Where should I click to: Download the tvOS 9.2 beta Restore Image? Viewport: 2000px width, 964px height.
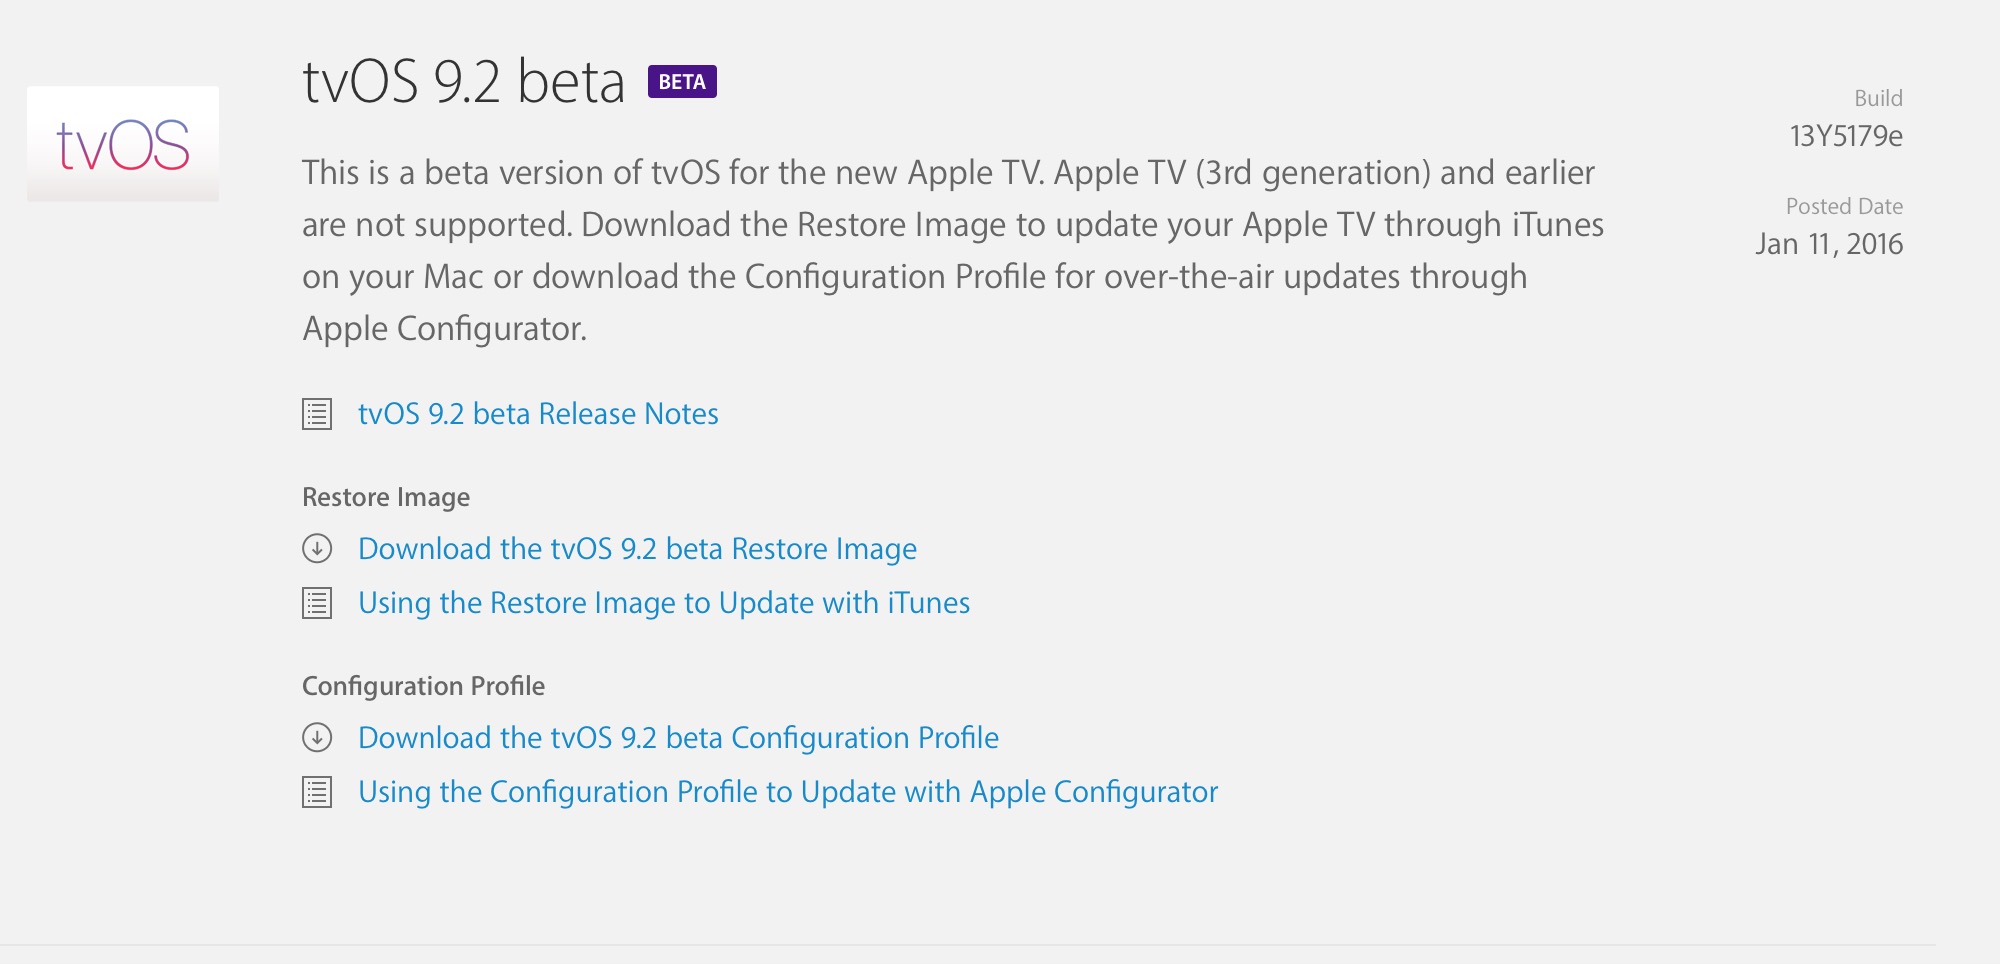coord(637,549)
